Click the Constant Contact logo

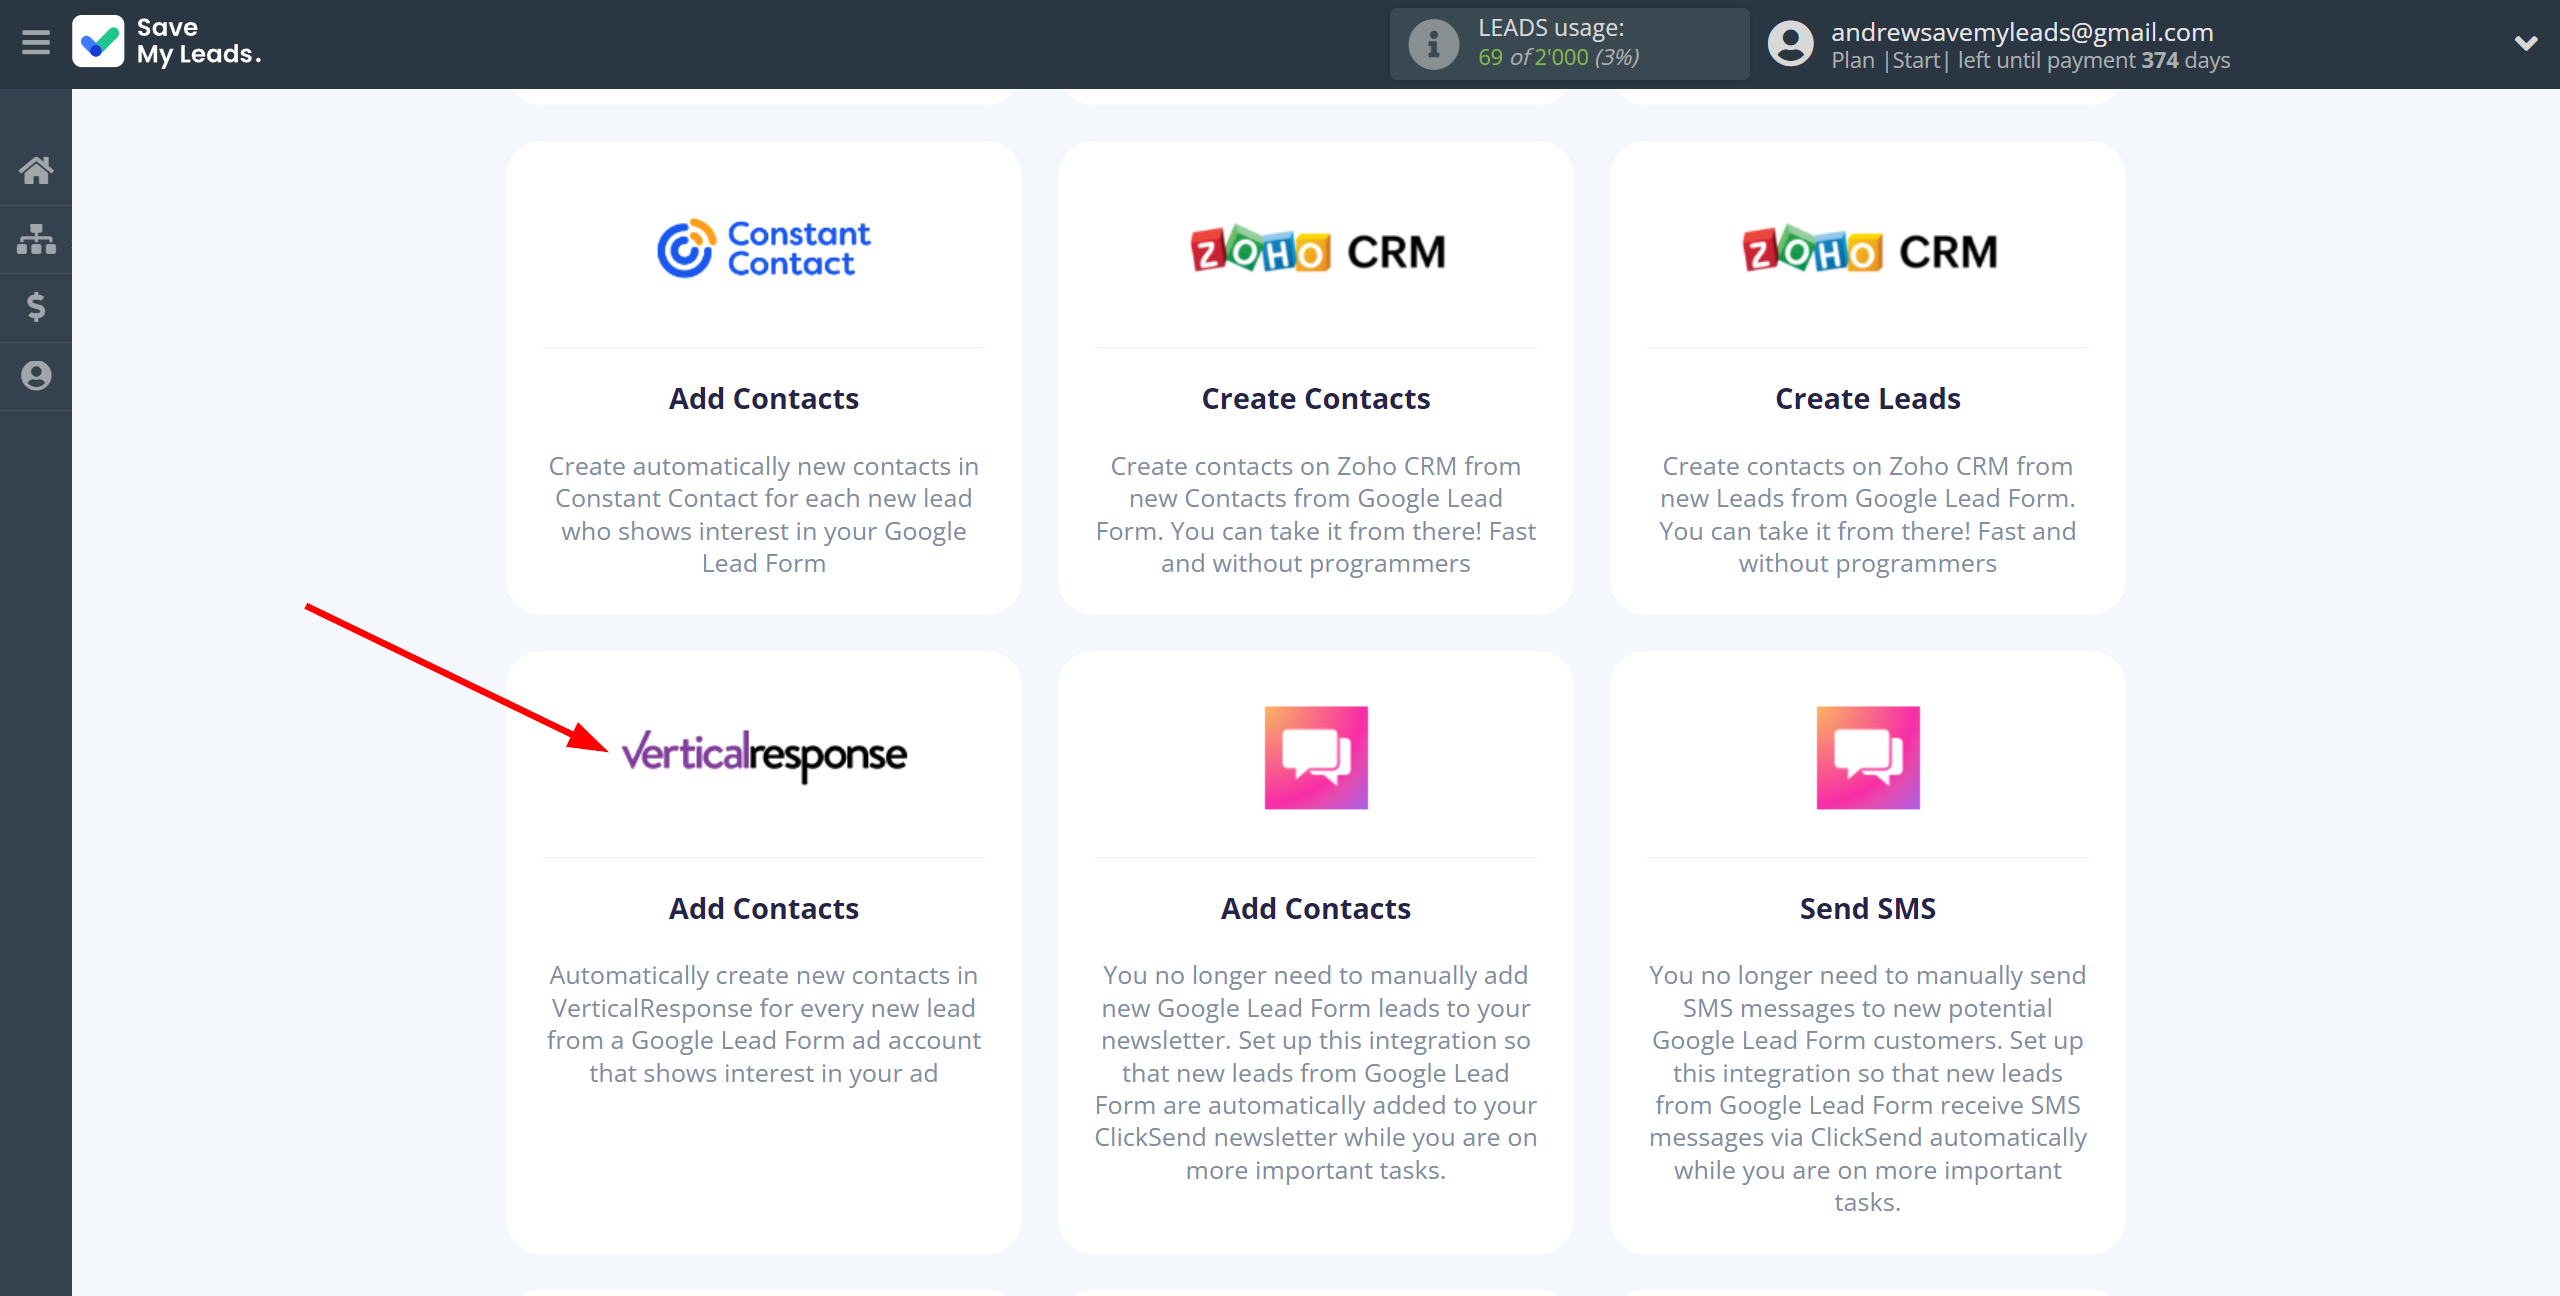pyautogui.click(x=764, y=249)
